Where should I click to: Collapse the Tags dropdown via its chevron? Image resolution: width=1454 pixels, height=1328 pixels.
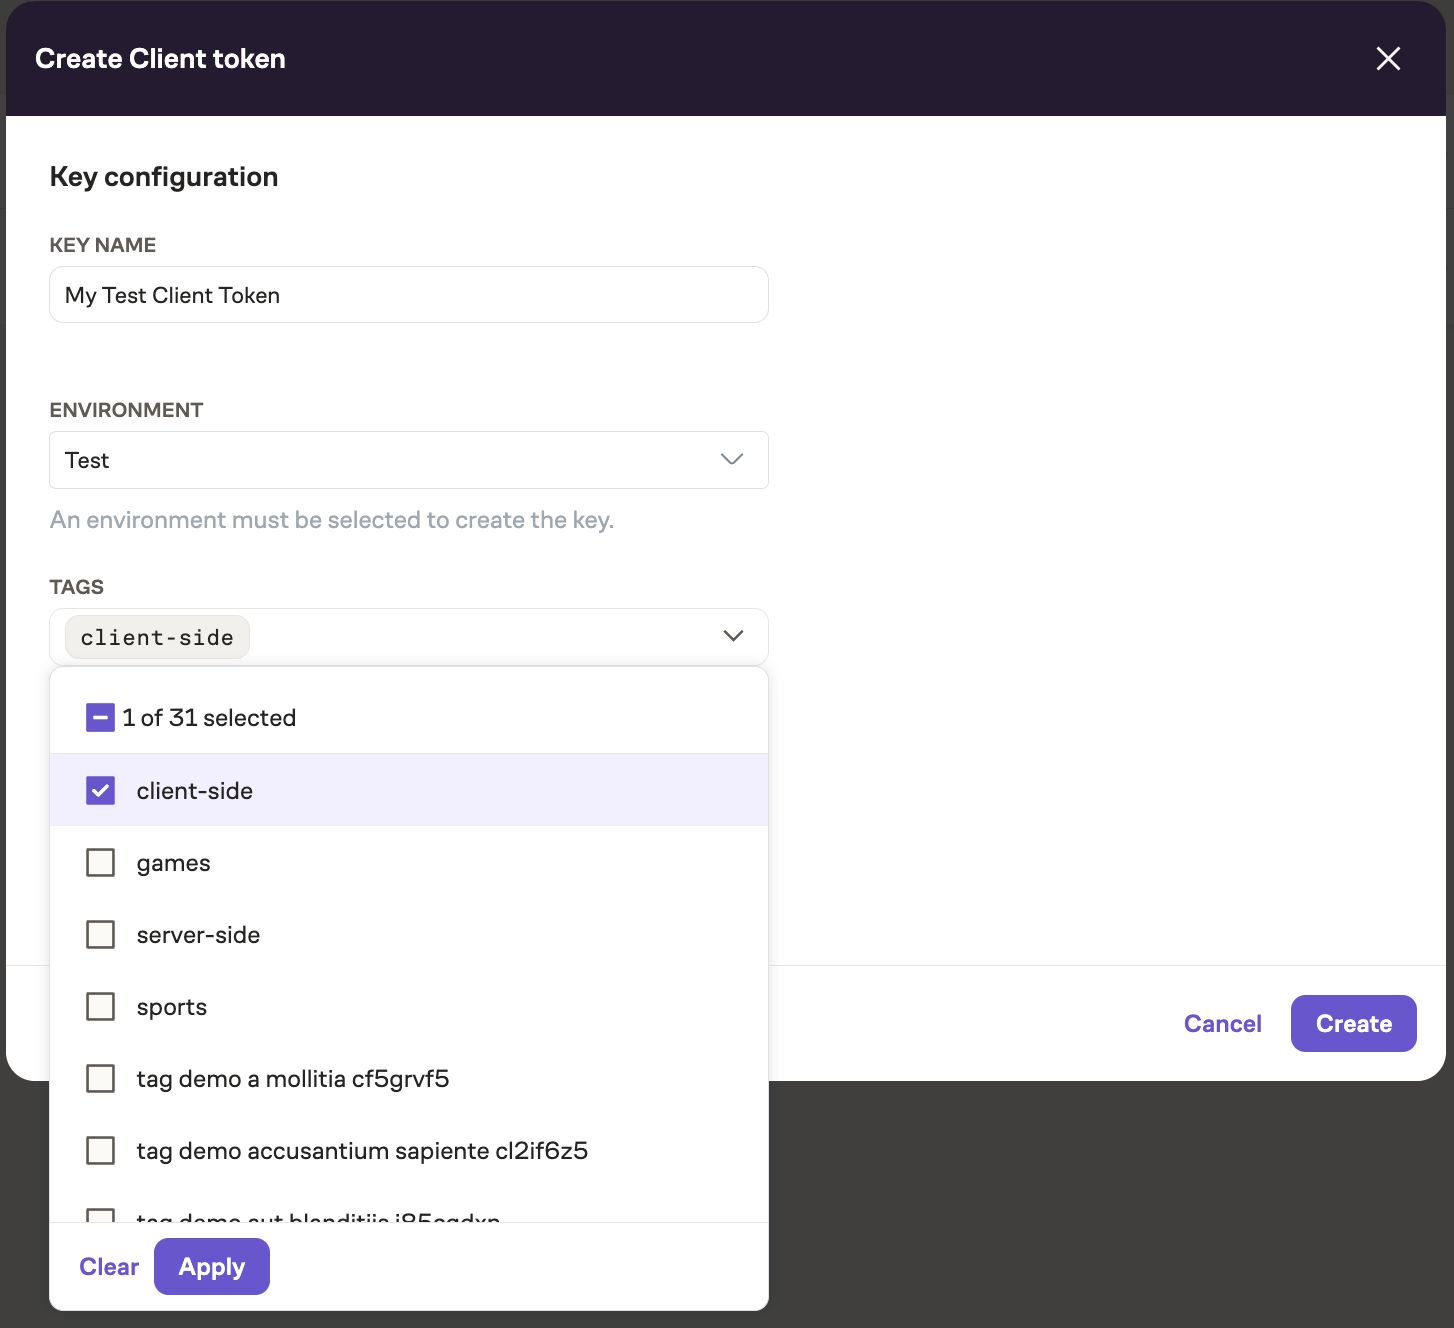point(731,635)
